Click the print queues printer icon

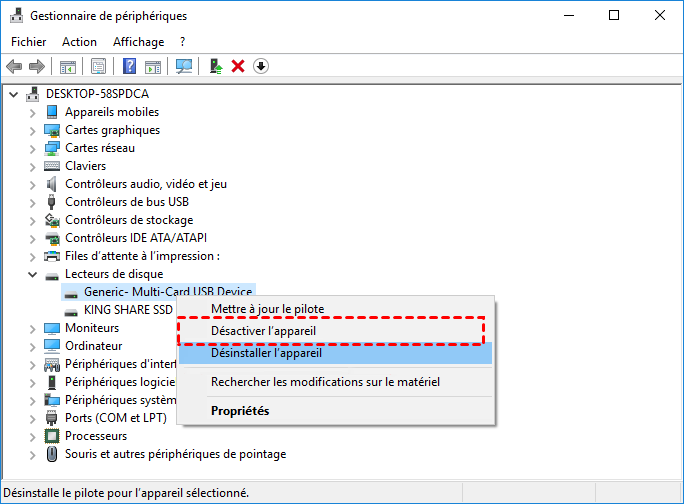click(52, 256)
